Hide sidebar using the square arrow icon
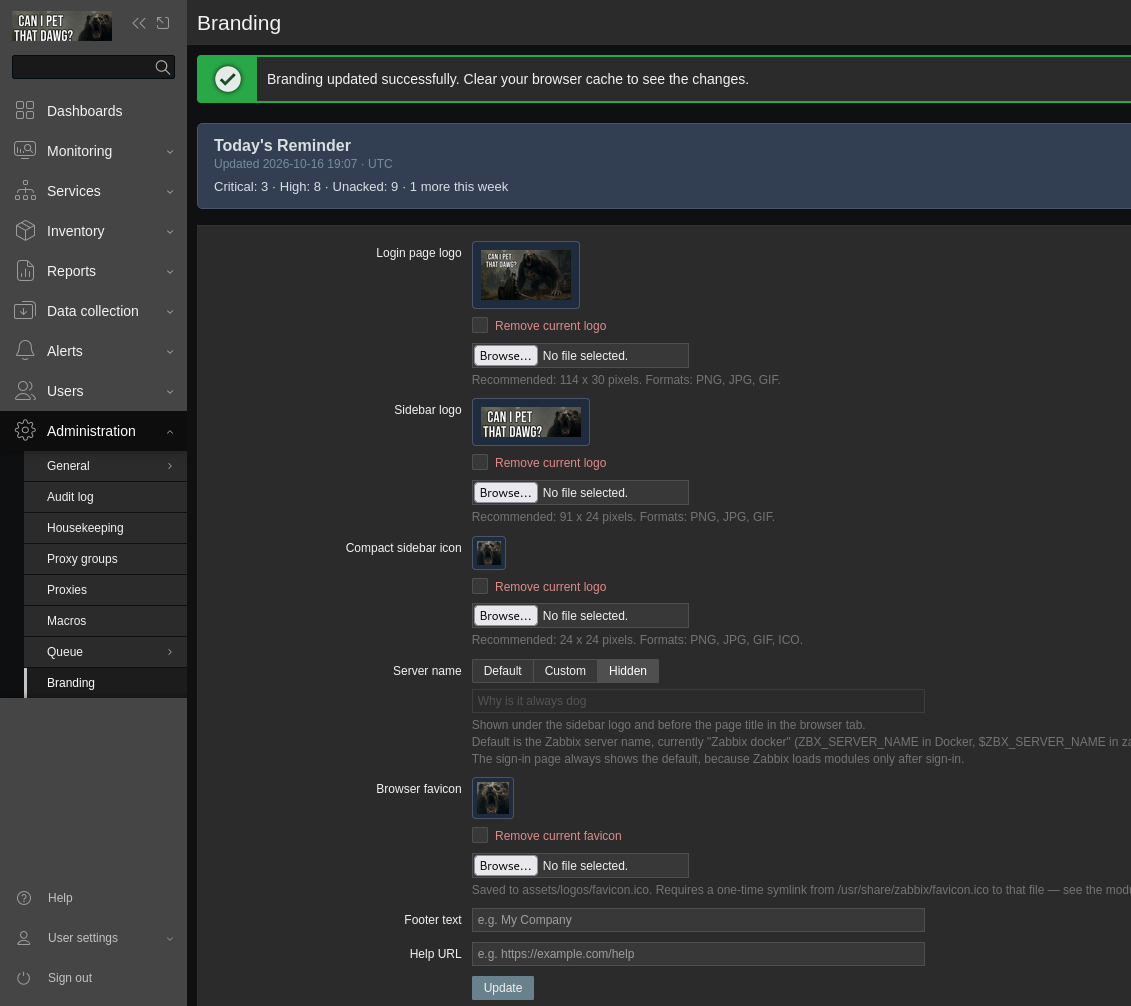The height and width of the screenshot is (1006, 1131). 163,23
